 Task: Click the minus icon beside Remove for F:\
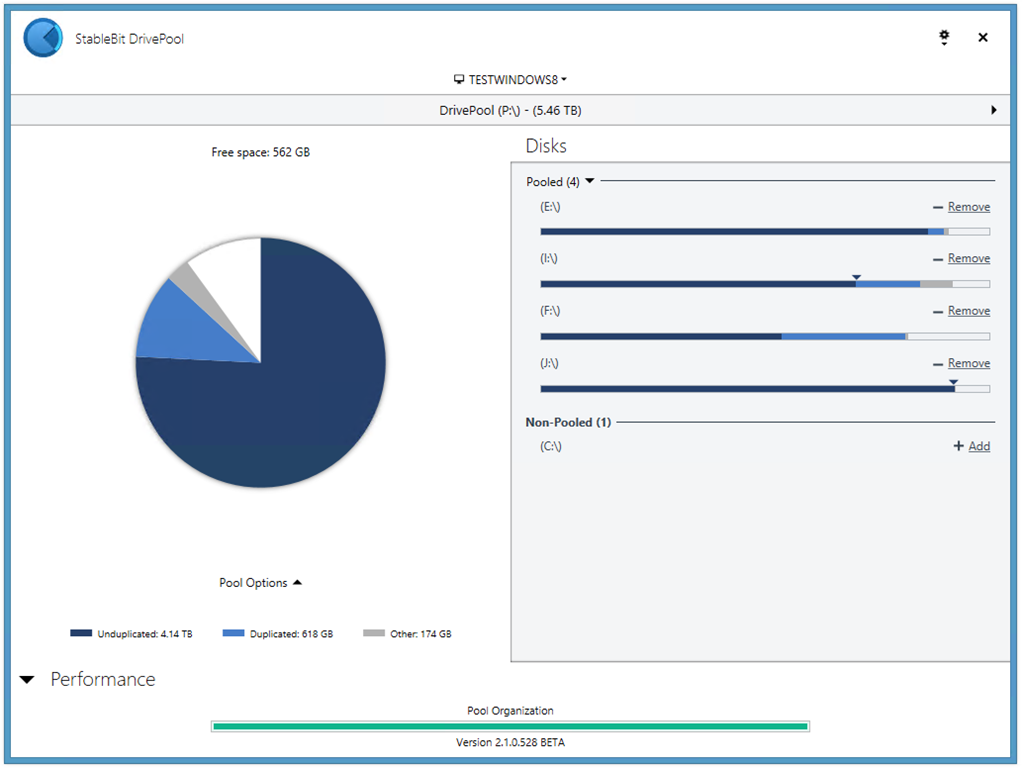tap(938, 312)
